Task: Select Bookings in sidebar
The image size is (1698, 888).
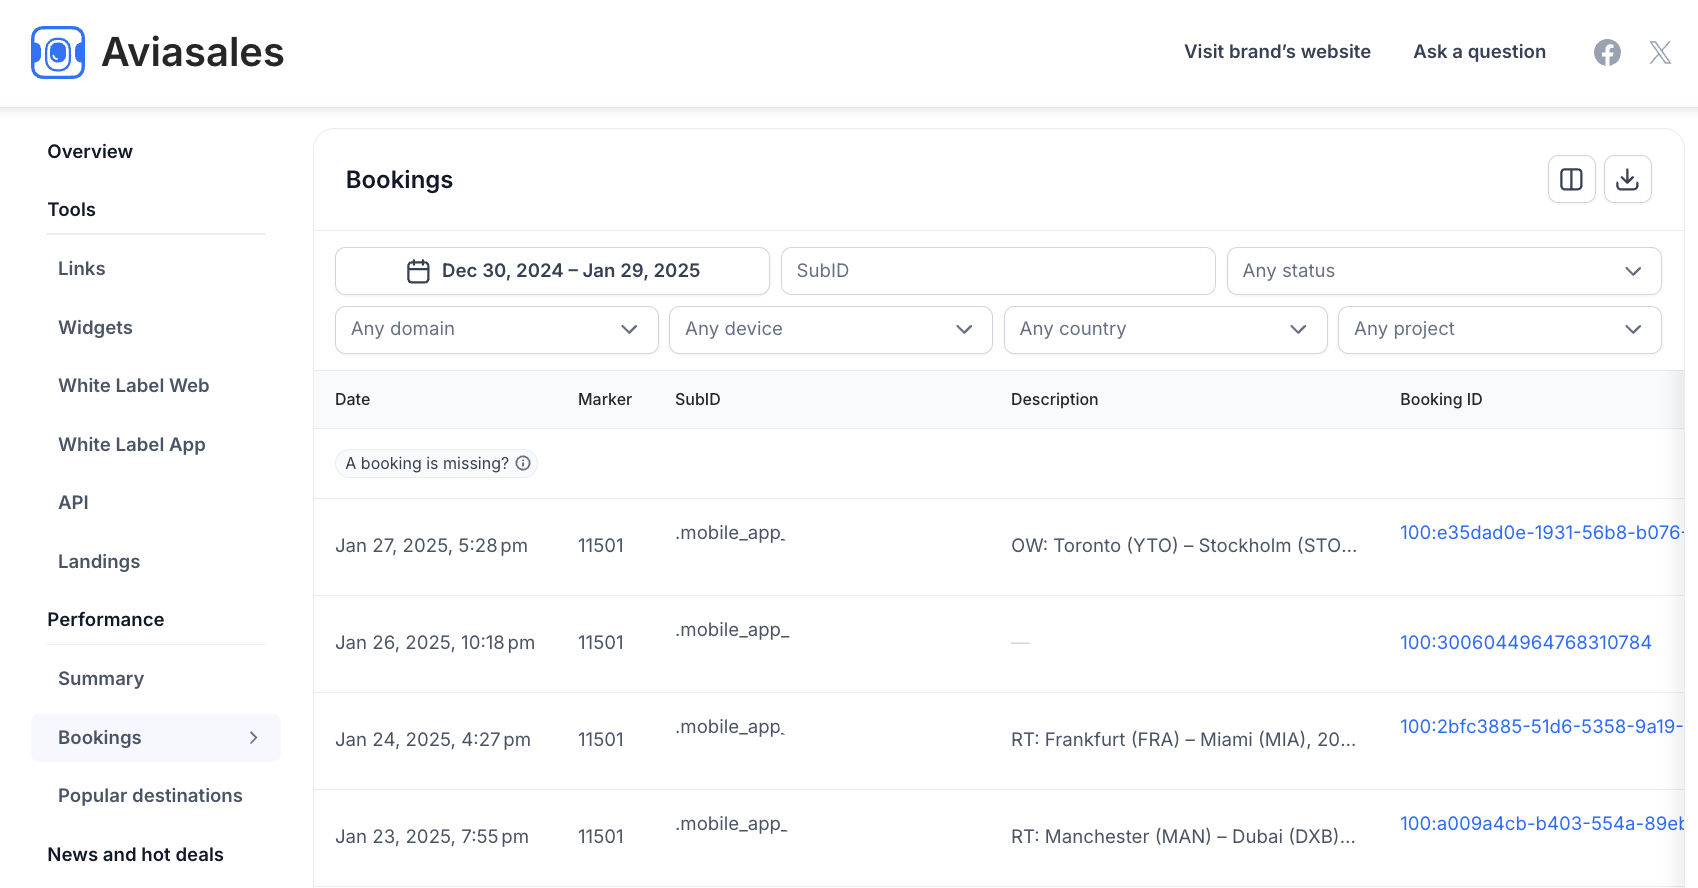Action: pyautogui.click(x=155, y=737)
